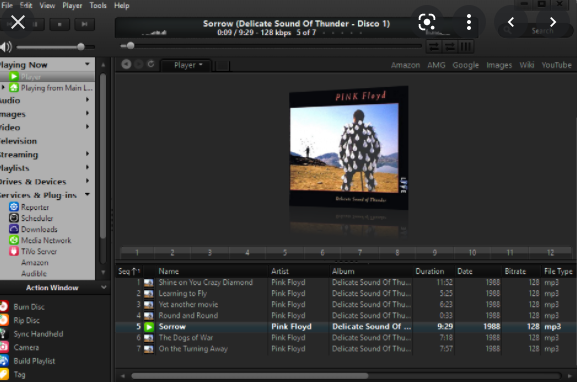
Task: Click the volume slider handle
Action: coord(81,47)
